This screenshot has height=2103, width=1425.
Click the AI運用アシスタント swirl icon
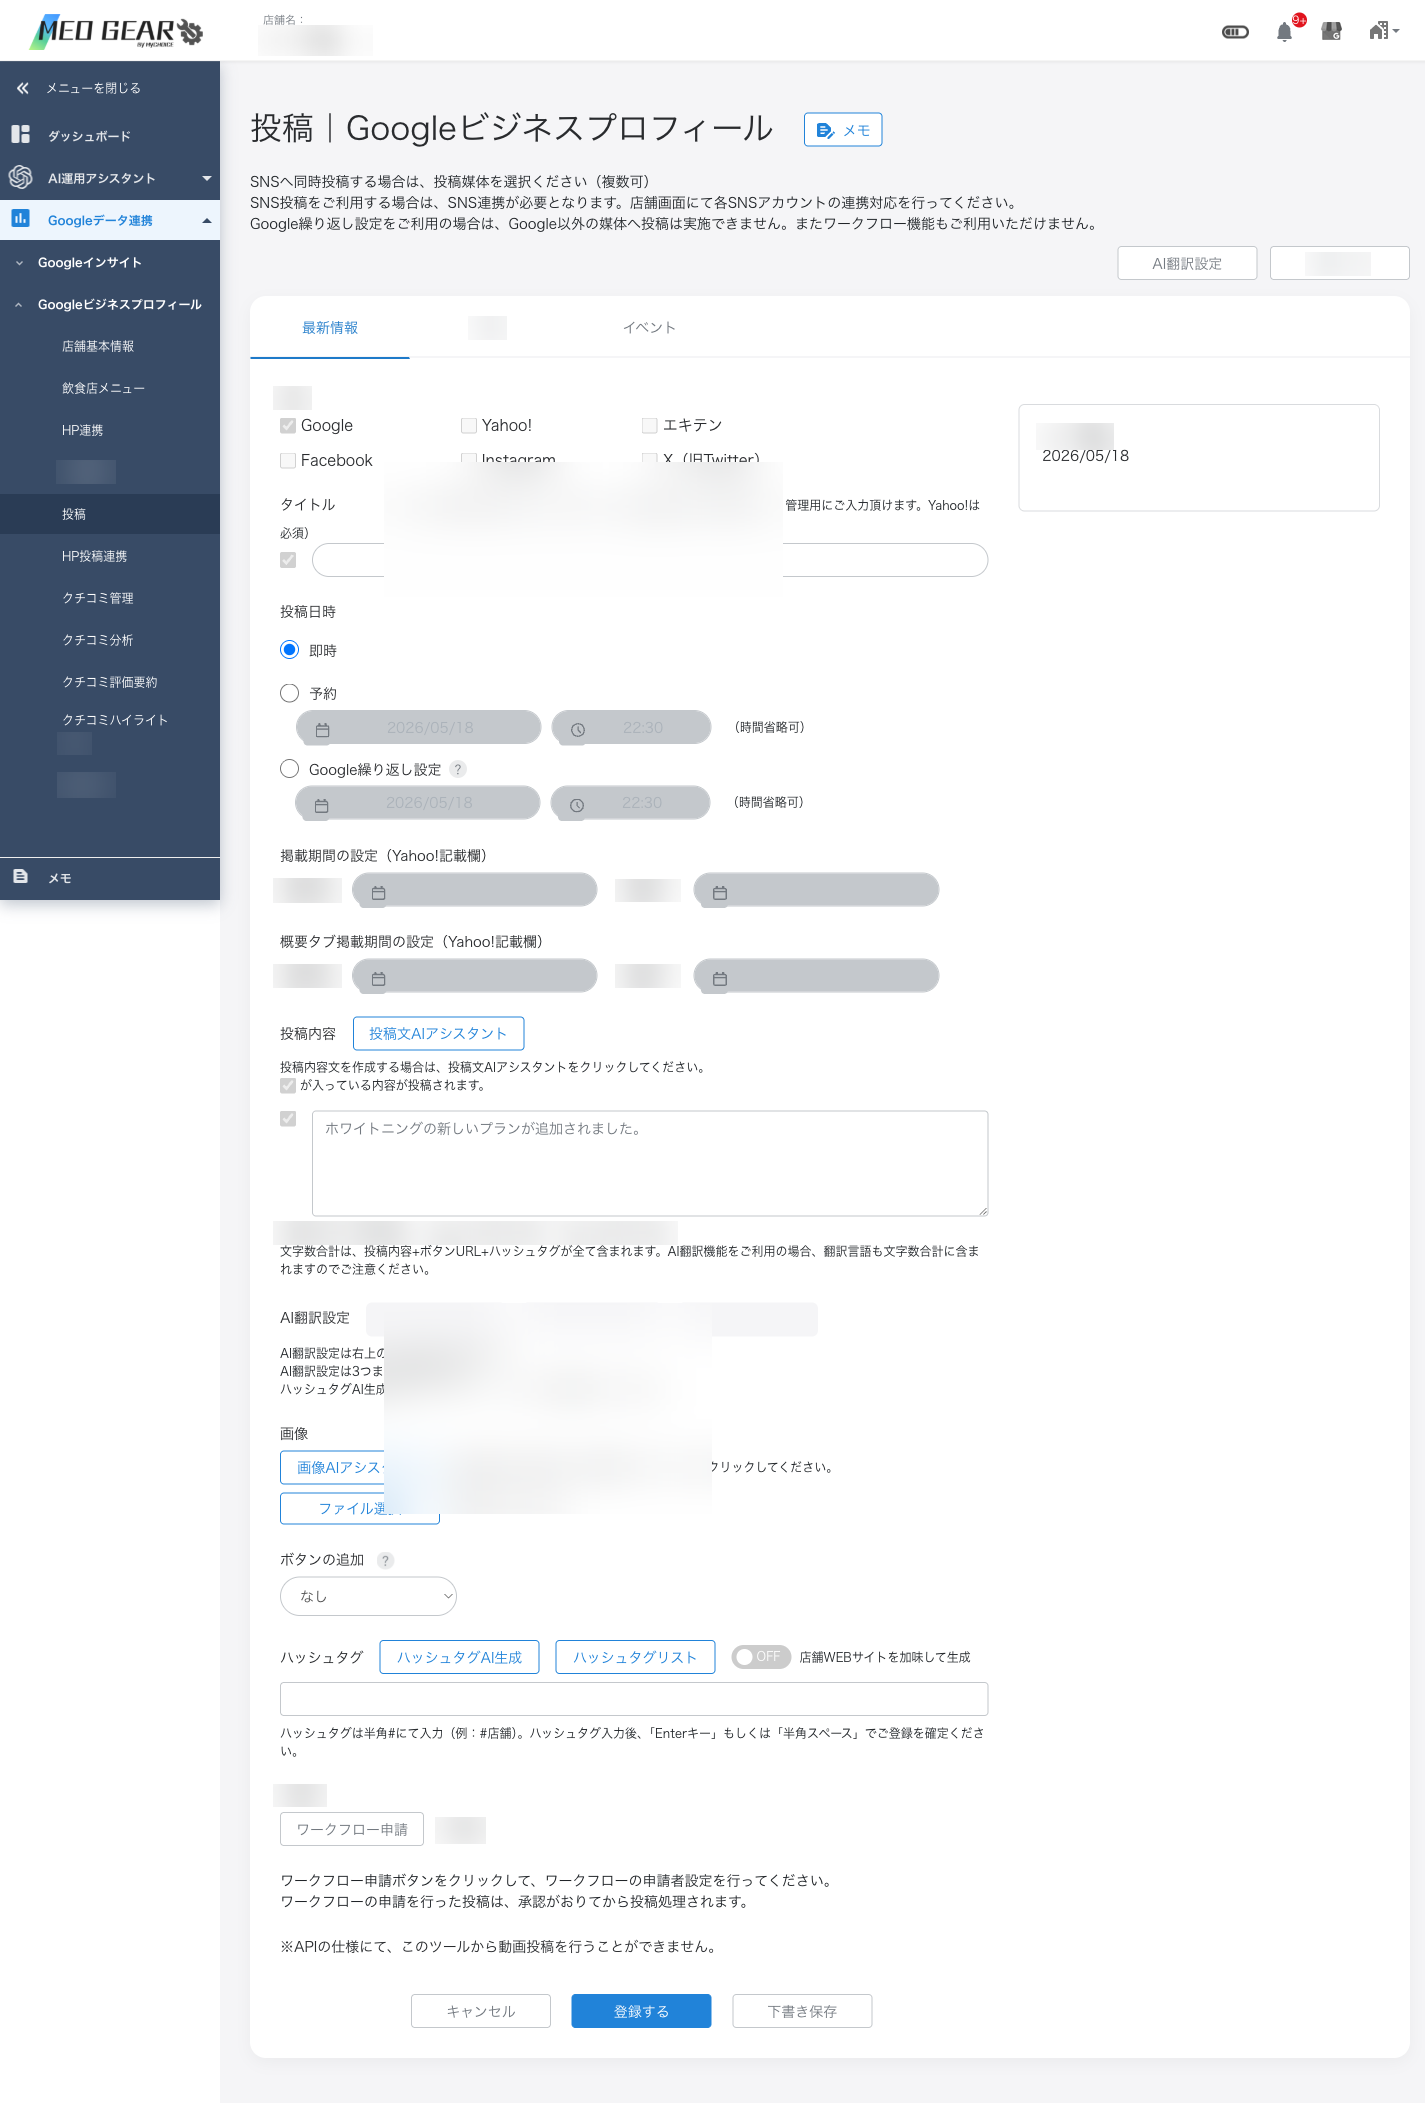point(21,177)
